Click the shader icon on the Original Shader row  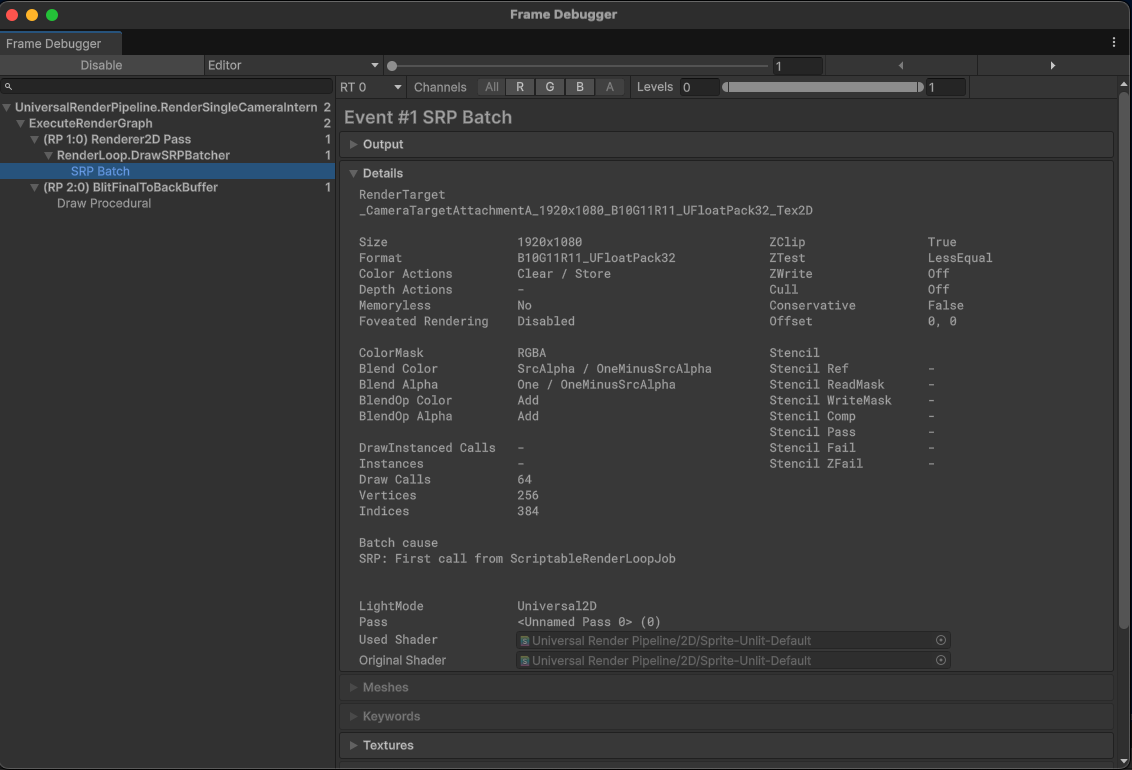525,660
